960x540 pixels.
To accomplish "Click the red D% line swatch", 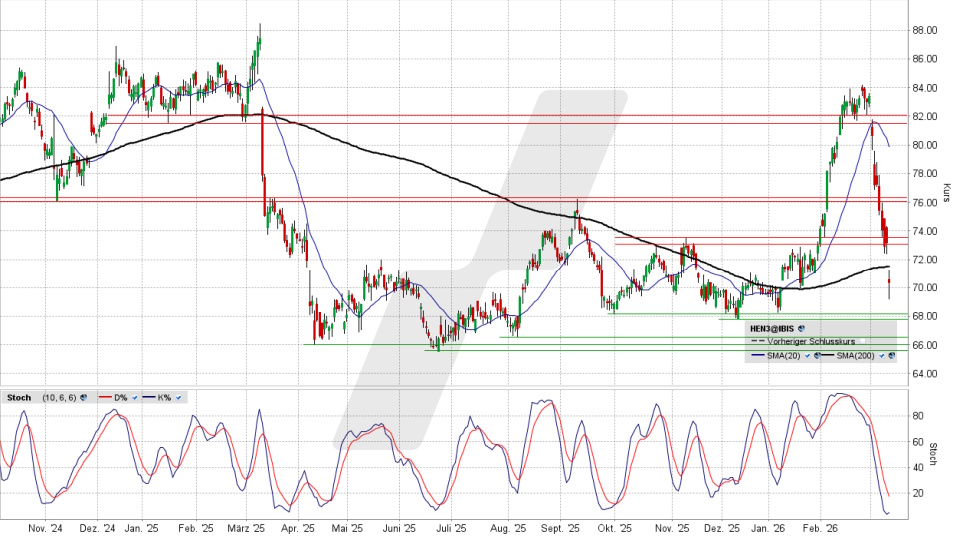I will pyautogui.click(x=105, y=397).
